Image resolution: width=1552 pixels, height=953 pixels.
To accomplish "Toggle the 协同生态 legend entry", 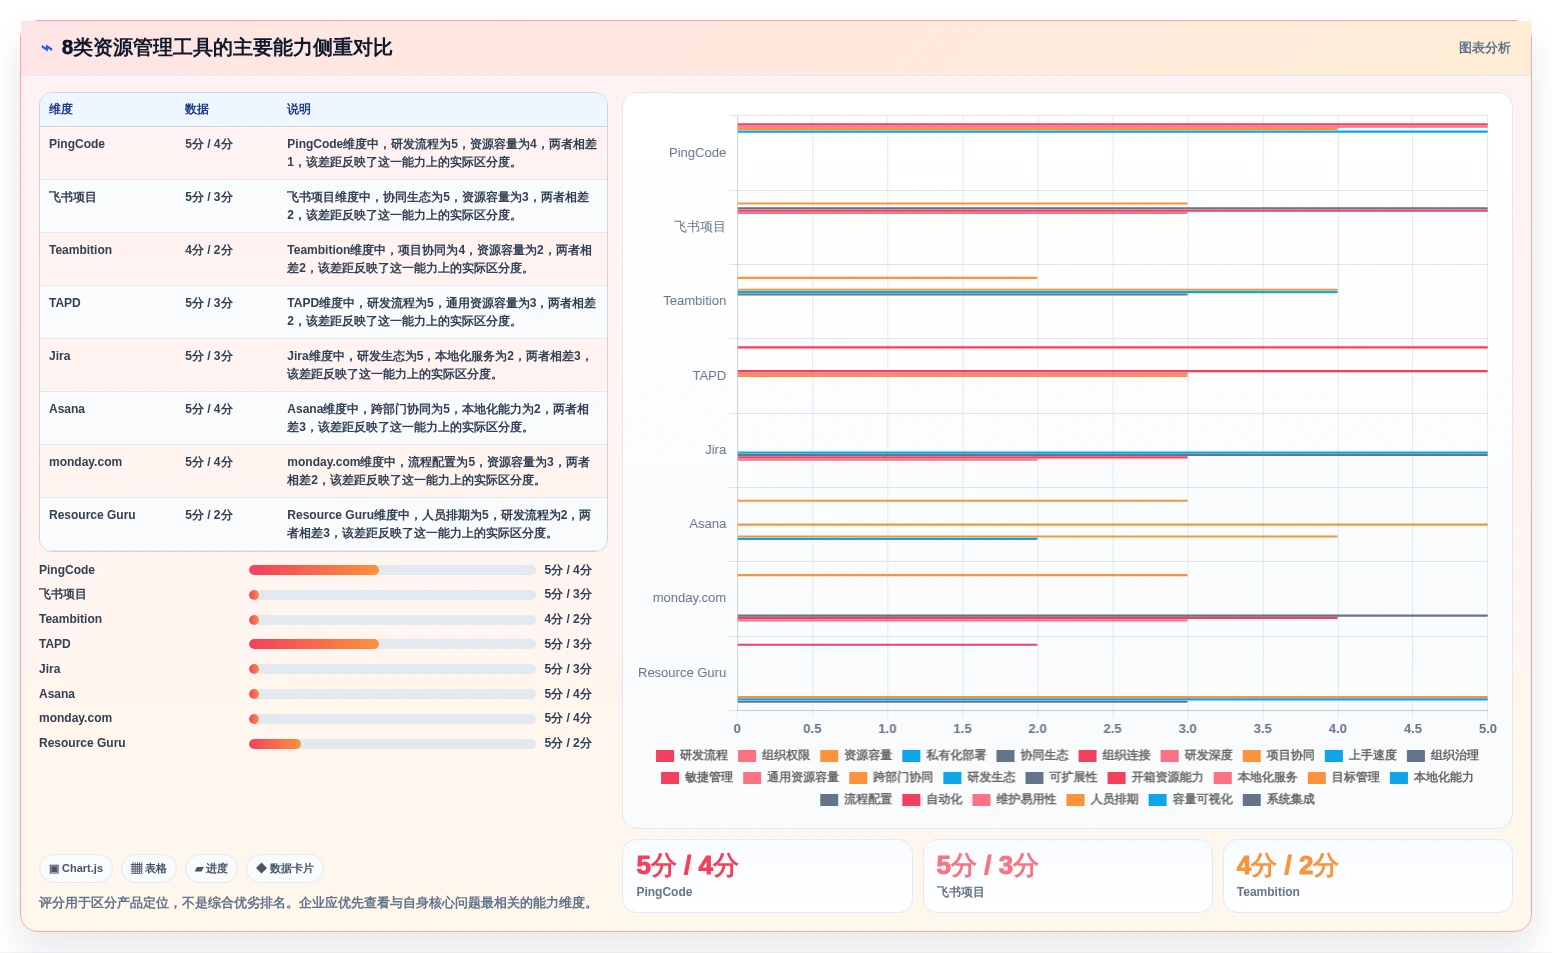I will 1032,755.
